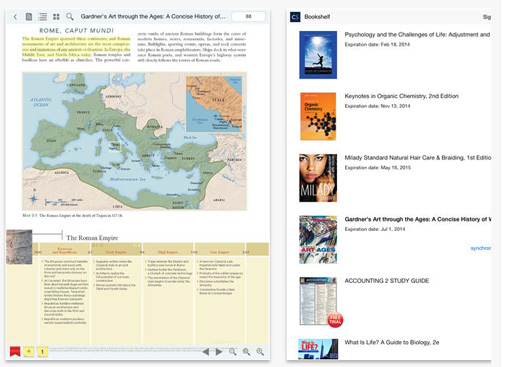Viewport: 520px width, 367px height.
Task: Click the Sign link in Bookshelf header
Action: tap(487, 17)
